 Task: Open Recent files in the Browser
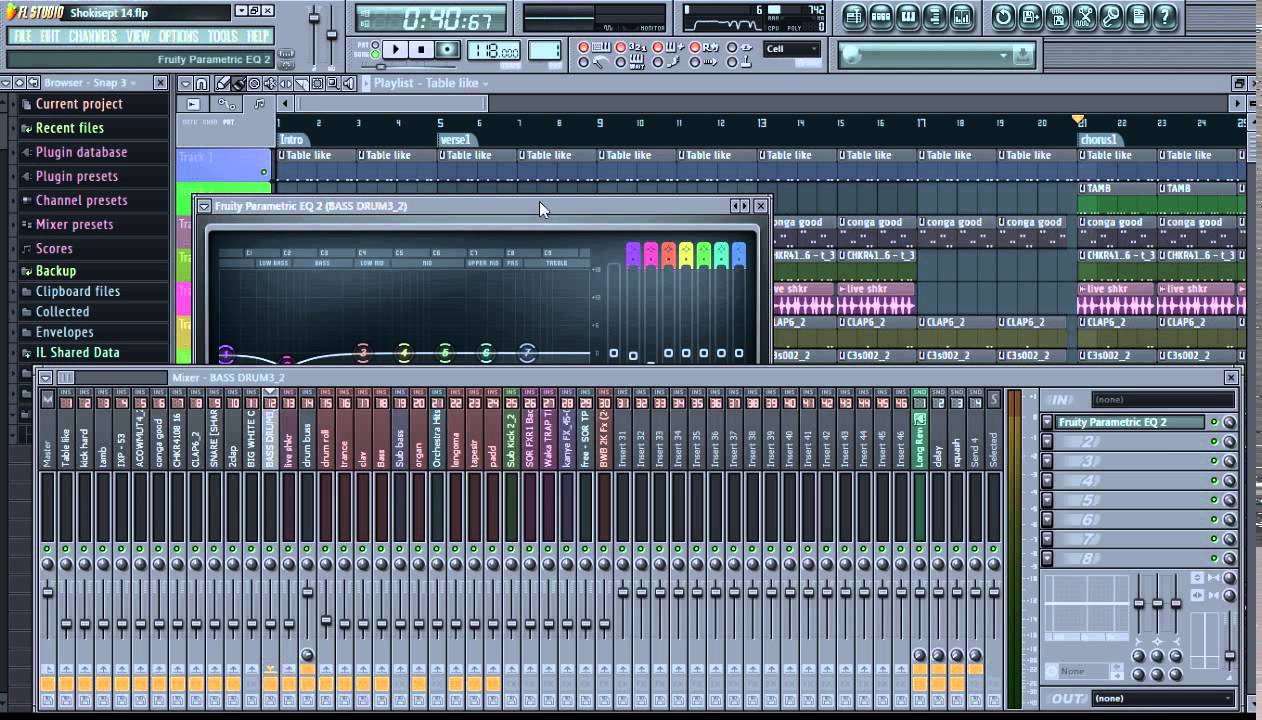point(70,128)
